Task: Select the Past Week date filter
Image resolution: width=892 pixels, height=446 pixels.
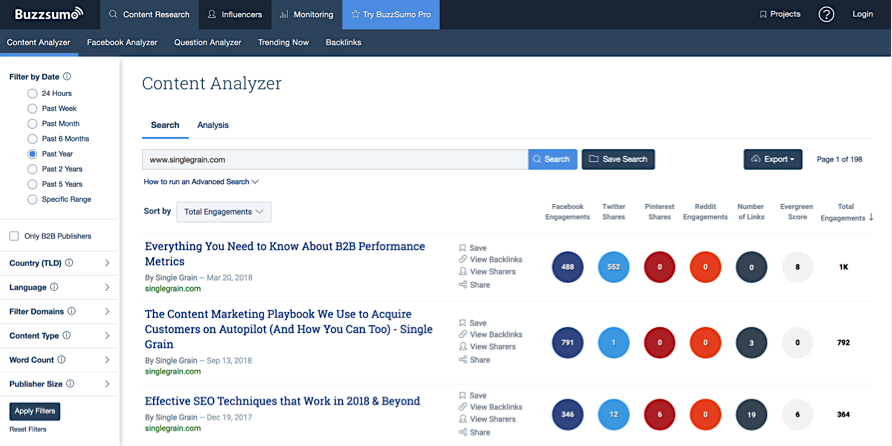Action: pyautogui.click(x=32, y=108)
